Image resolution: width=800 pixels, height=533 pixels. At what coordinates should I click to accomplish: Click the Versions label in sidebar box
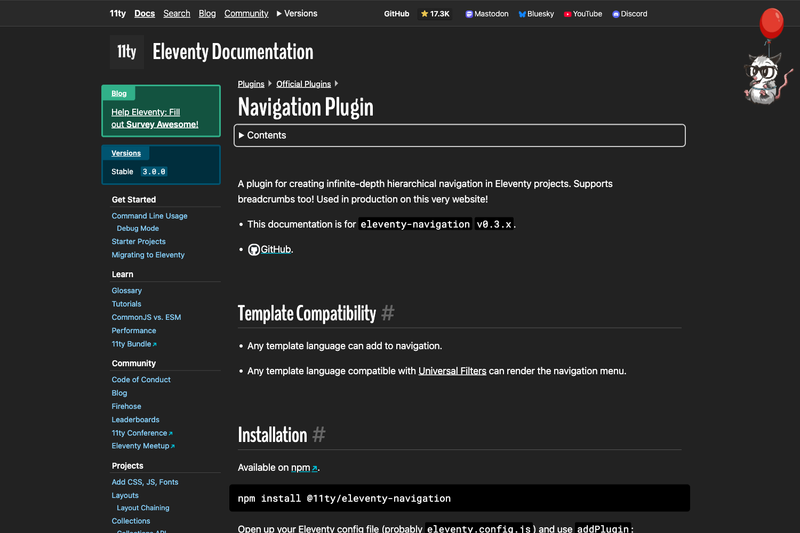(126, 153)
